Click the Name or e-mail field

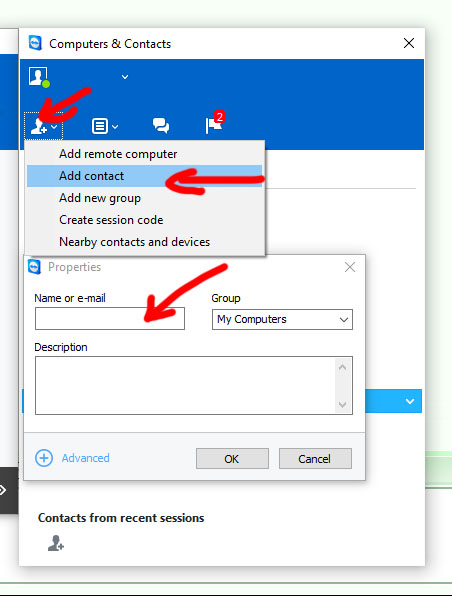[x=110, y=319]
